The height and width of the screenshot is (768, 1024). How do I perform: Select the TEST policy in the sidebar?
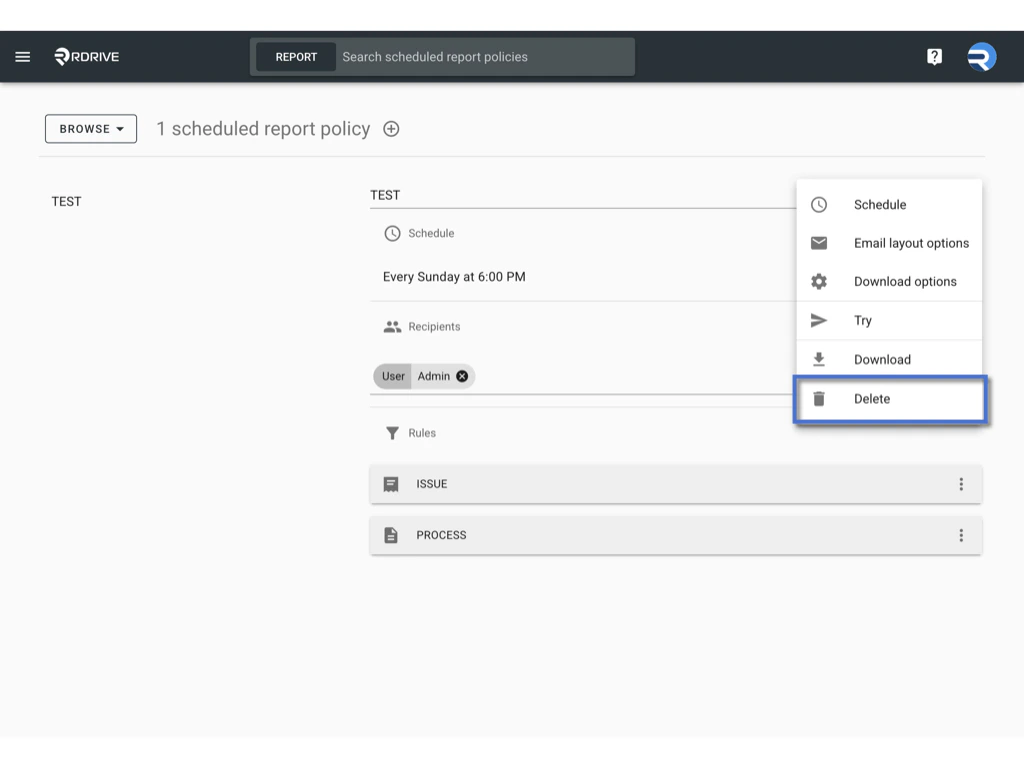coord(66,201)
